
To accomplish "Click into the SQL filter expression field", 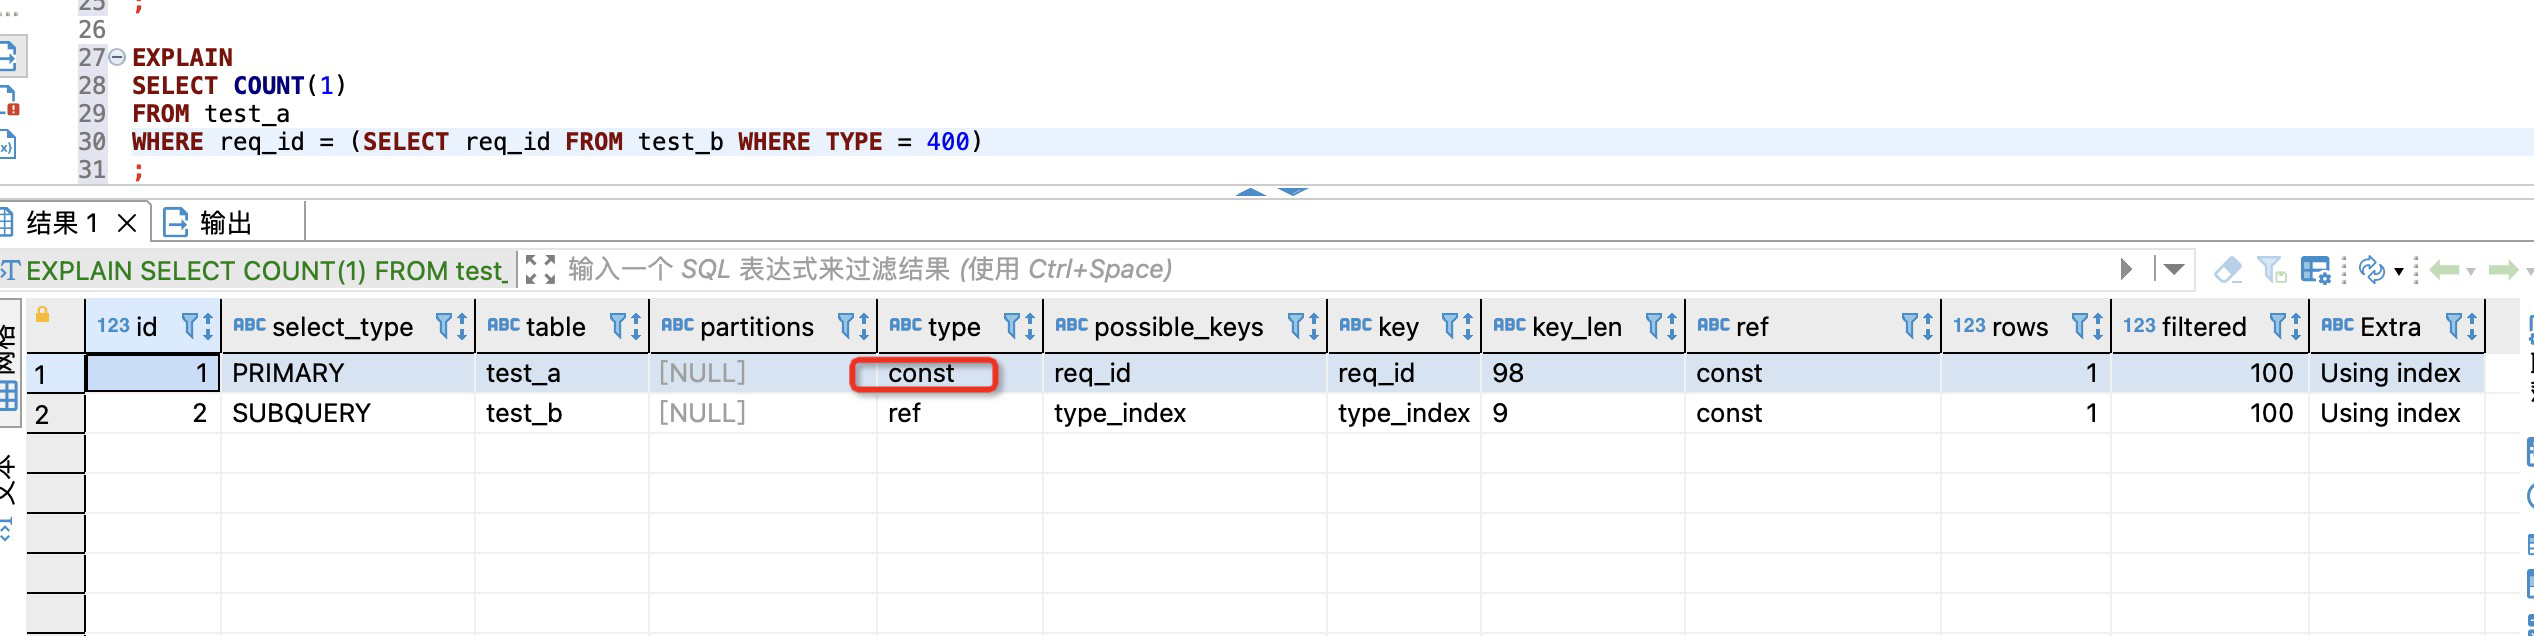I will (x=1300, y=269).
